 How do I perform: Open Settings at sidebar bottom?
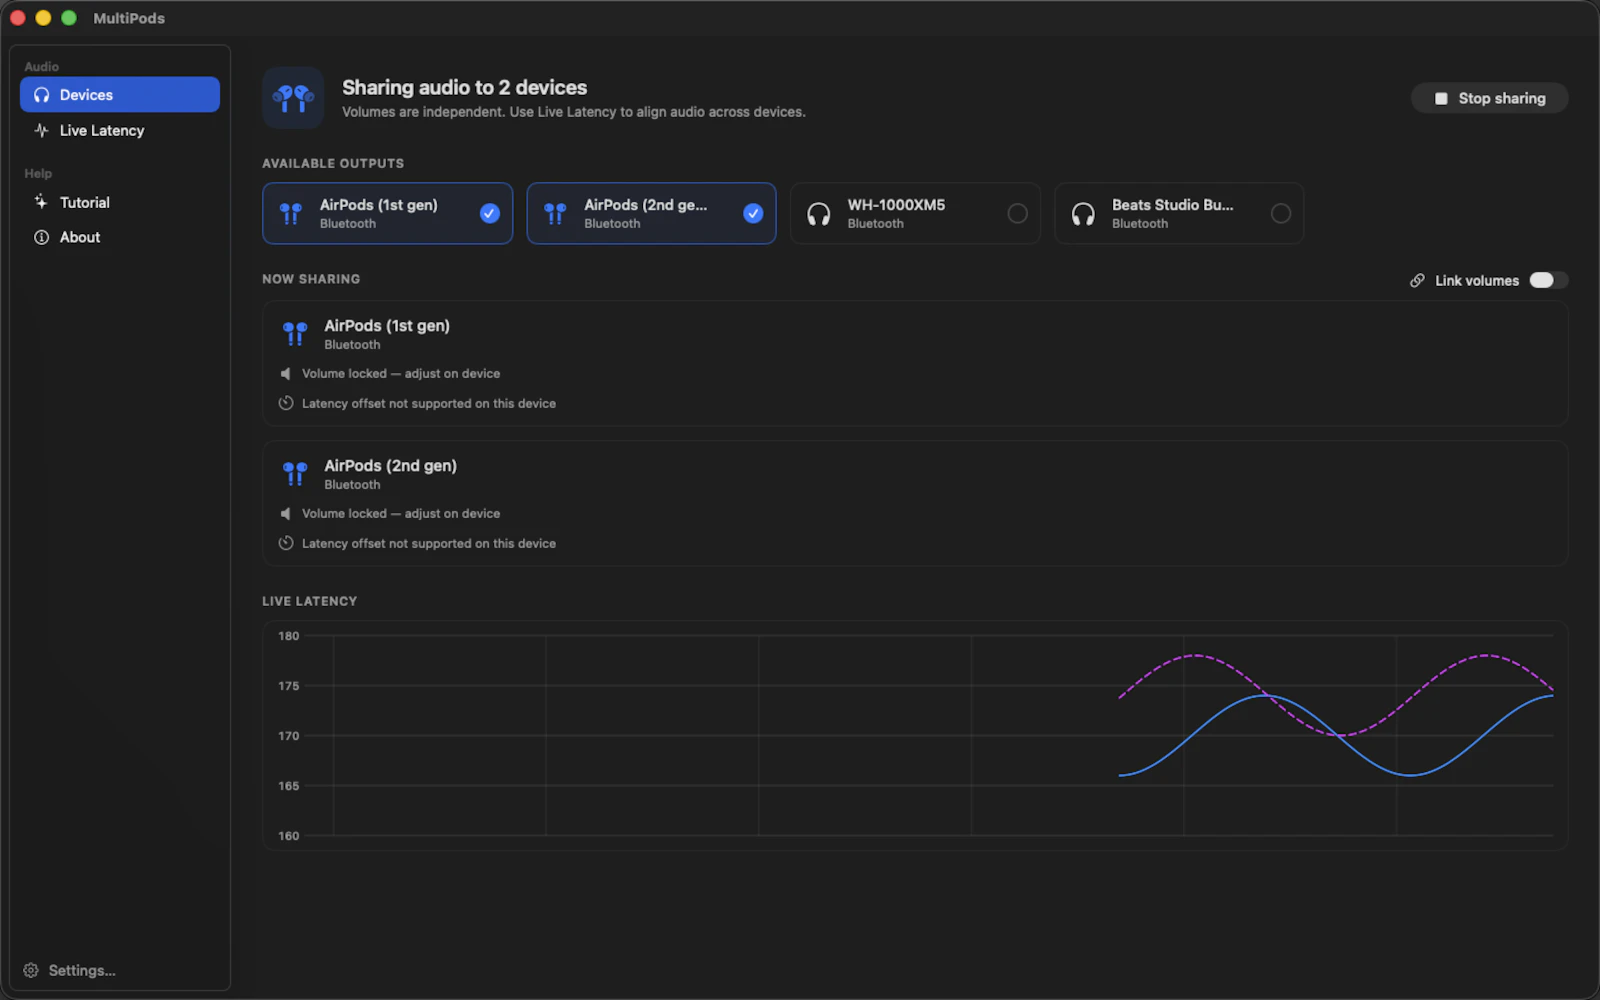(x=70, y=970)
